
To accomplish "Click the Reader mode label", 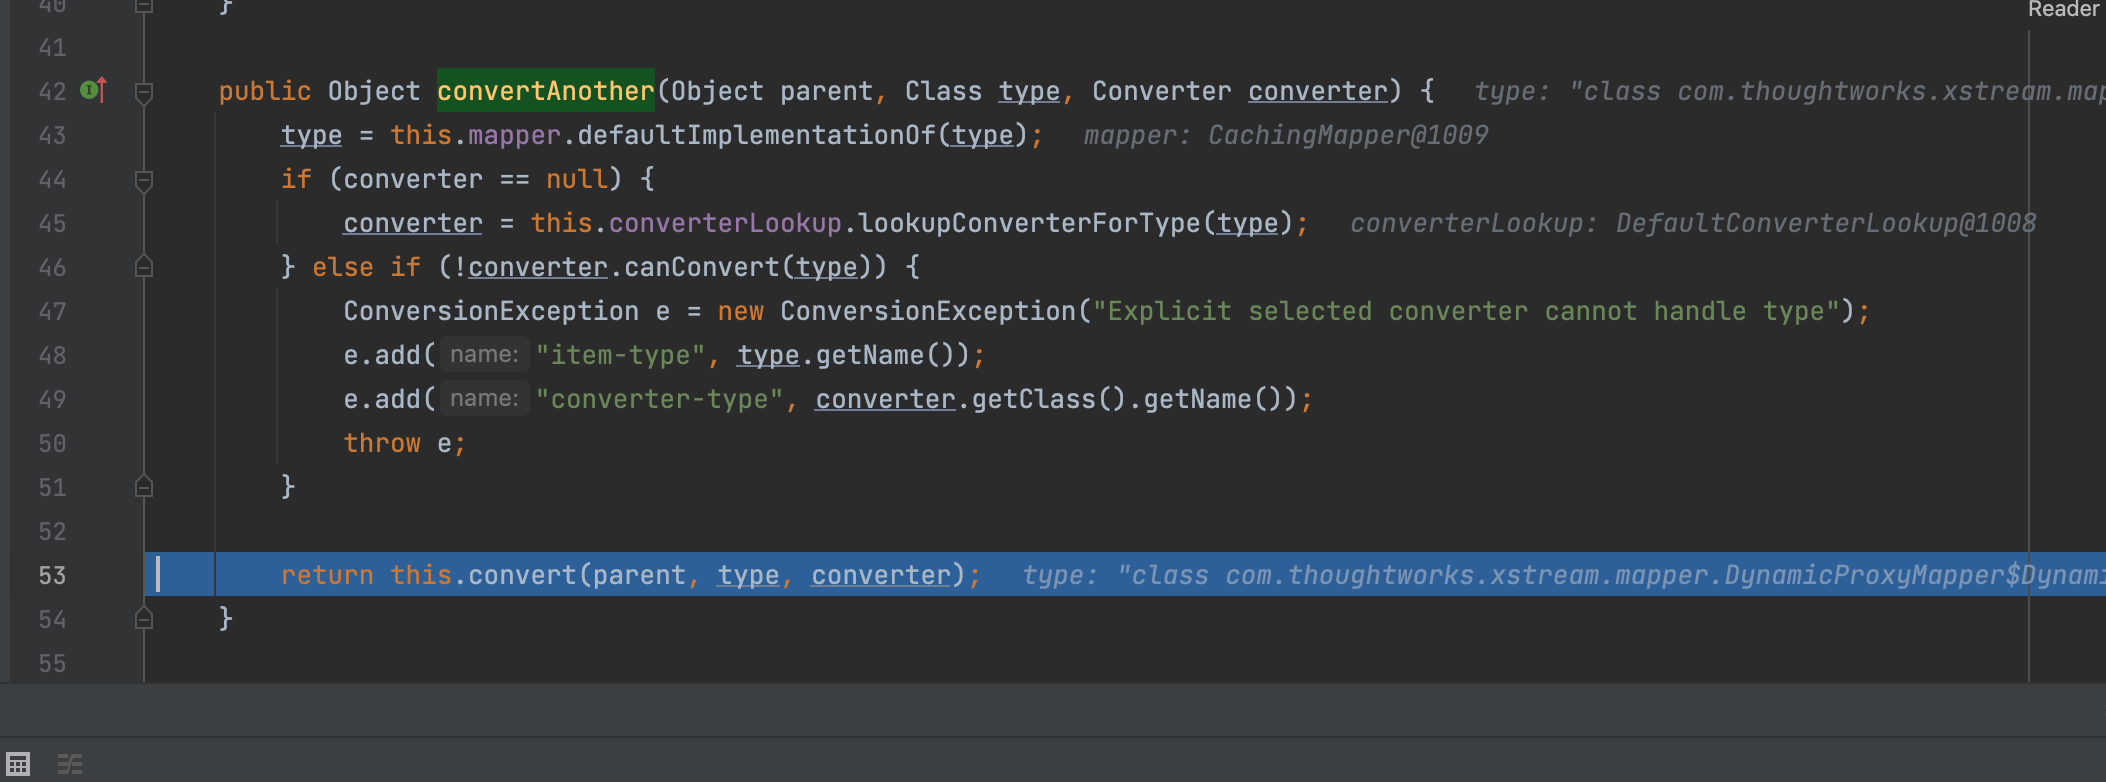I will (2063, 10).
